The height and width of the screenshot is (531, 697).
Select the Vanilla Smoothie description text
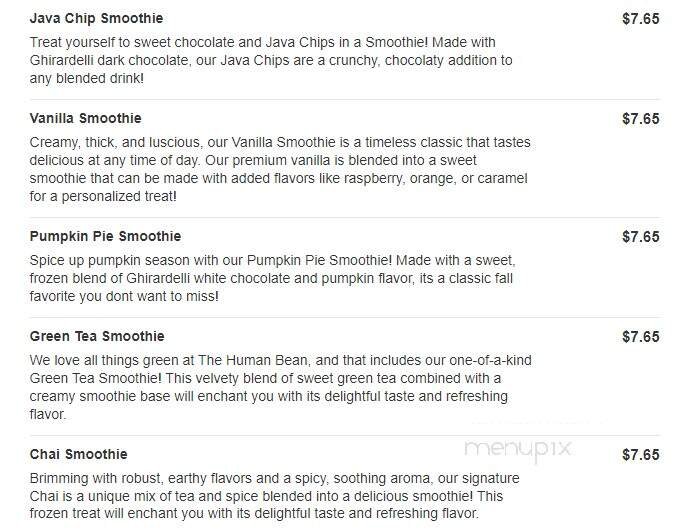270,169
